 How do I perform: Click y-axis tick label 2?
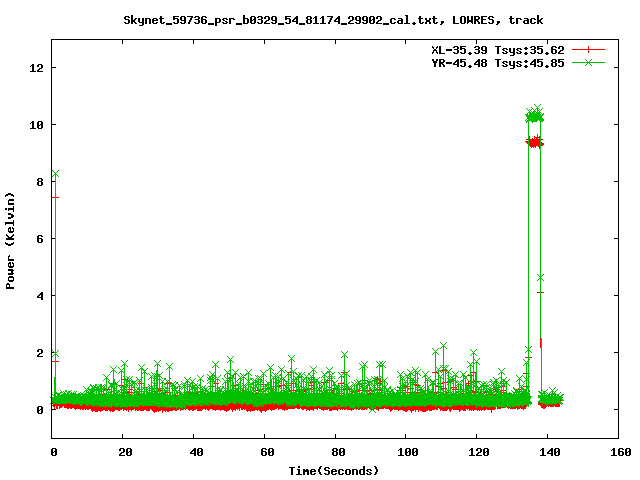point(40,353)
